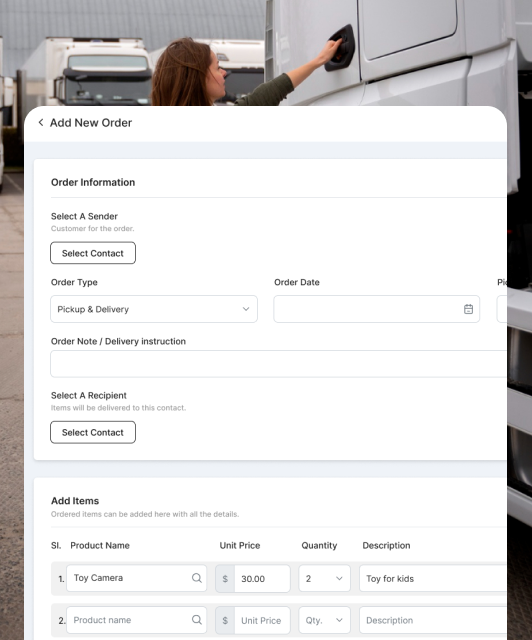This screenshot has height=640, width=532.
Task: Click the Select A Recipient label
Action: pos(89,395)
